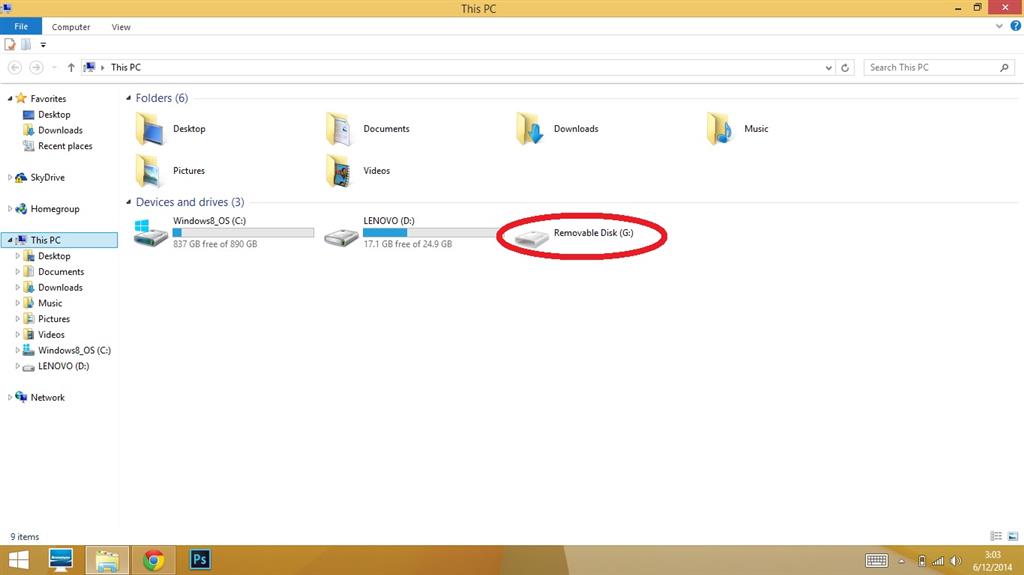This screenshot has width=1024, height=575.
Task: Open Customize Quick Access Toolbar dropdown
Action: click(x=43, y=44)
